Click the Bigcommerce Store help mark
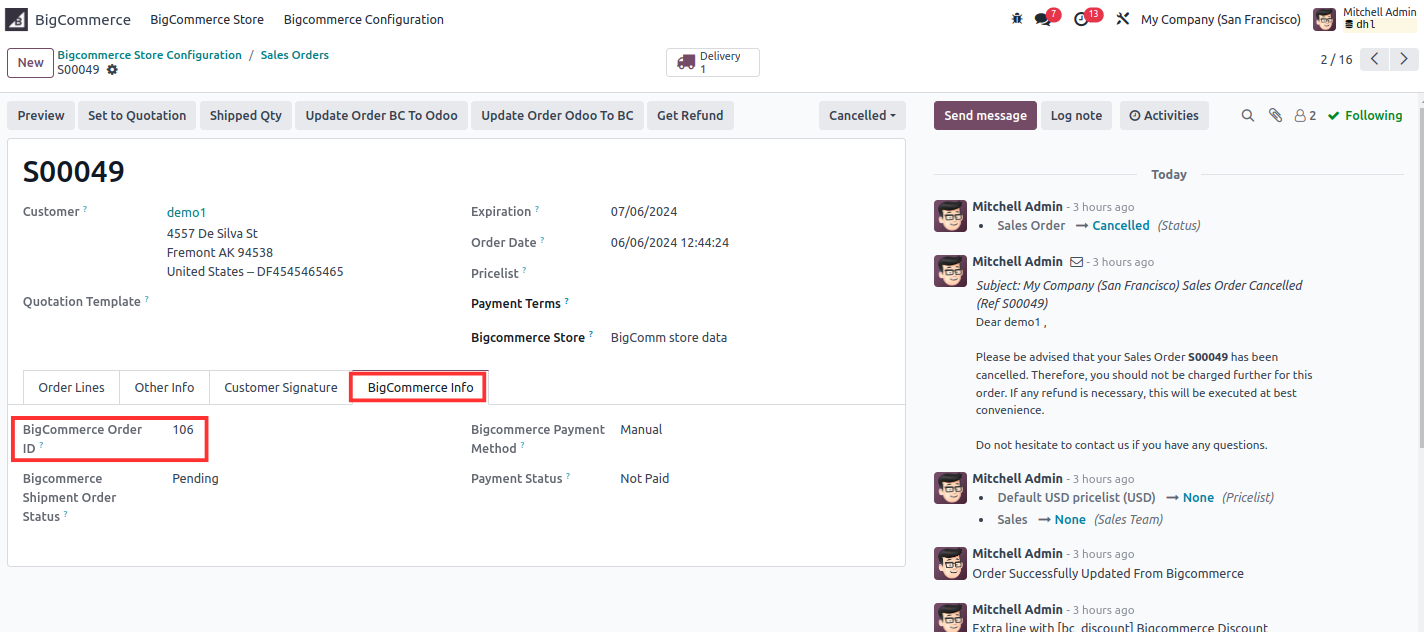 [591, 334]
